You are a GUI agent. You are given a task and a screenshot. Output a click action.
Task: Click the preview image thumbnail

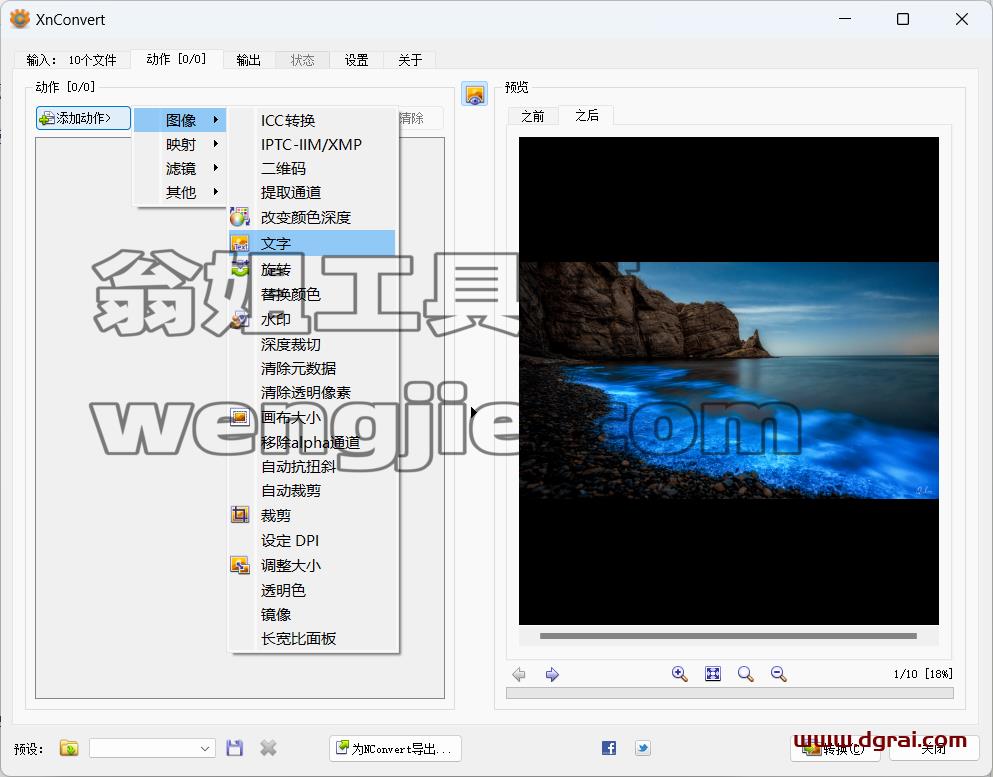click(x=729, y=381)
